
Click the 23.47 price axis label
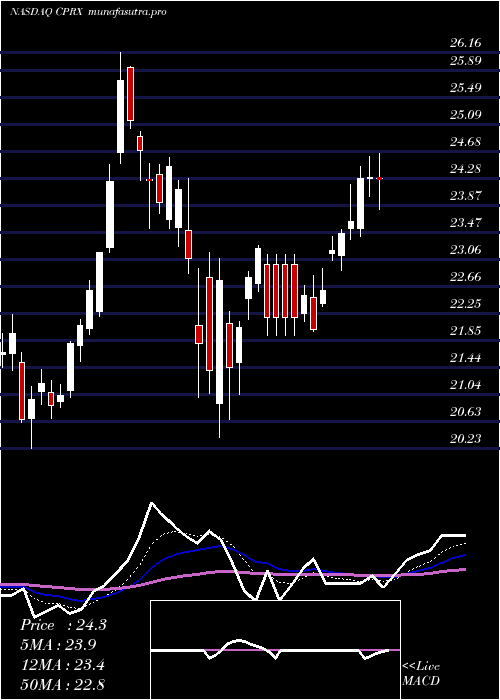tap(466, 223)
